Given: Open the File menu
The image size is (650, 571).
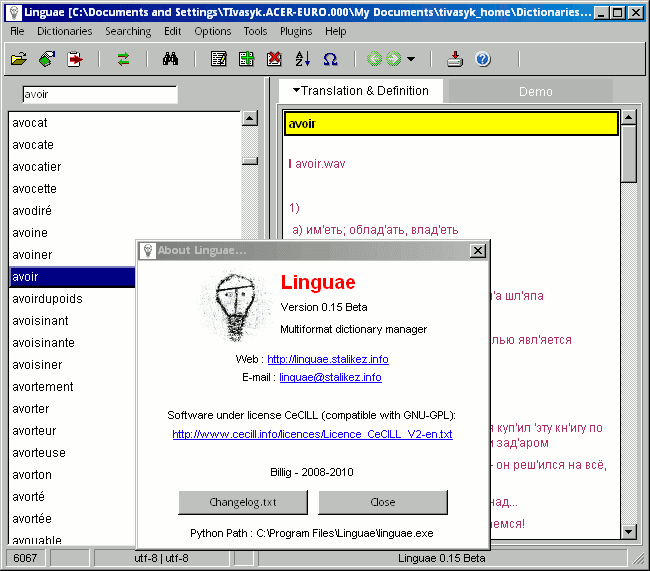Looking at the screenshot, I should tap(17, 31).
